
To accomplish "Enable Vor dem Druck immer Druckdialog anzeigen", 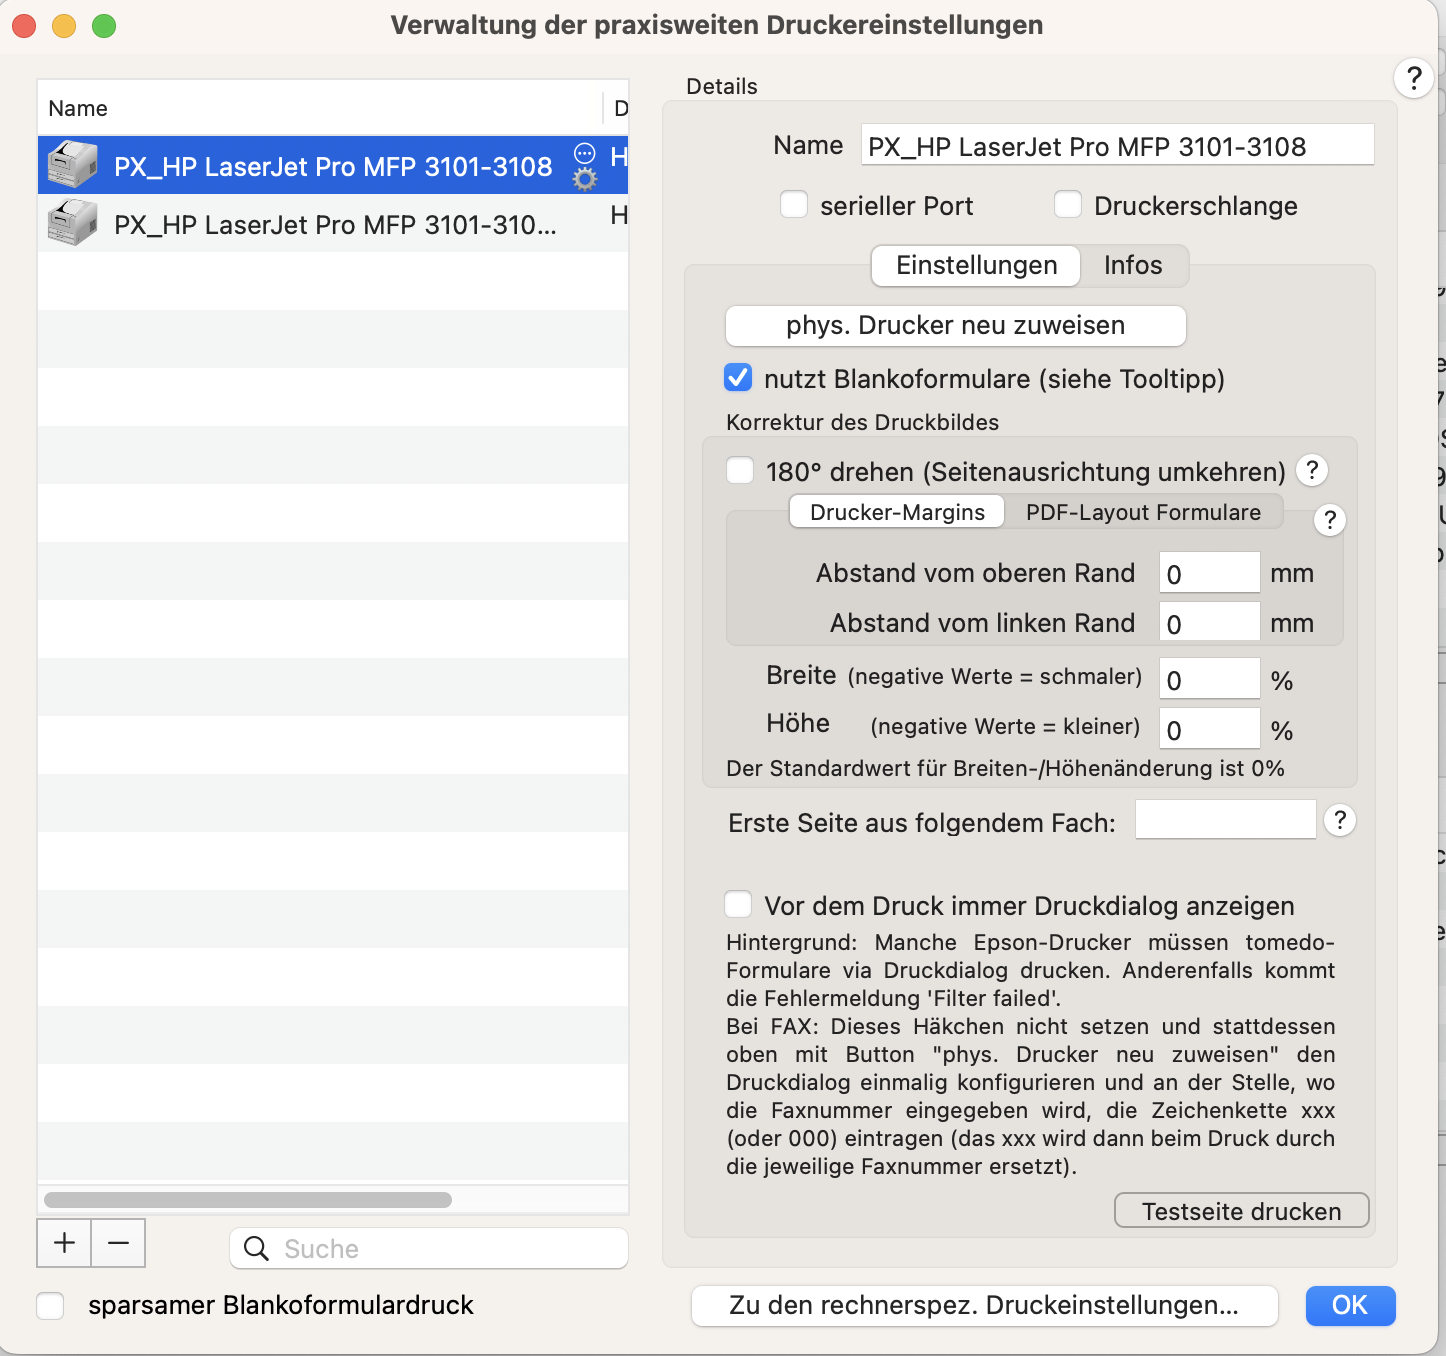I will (x=738, y=905).
